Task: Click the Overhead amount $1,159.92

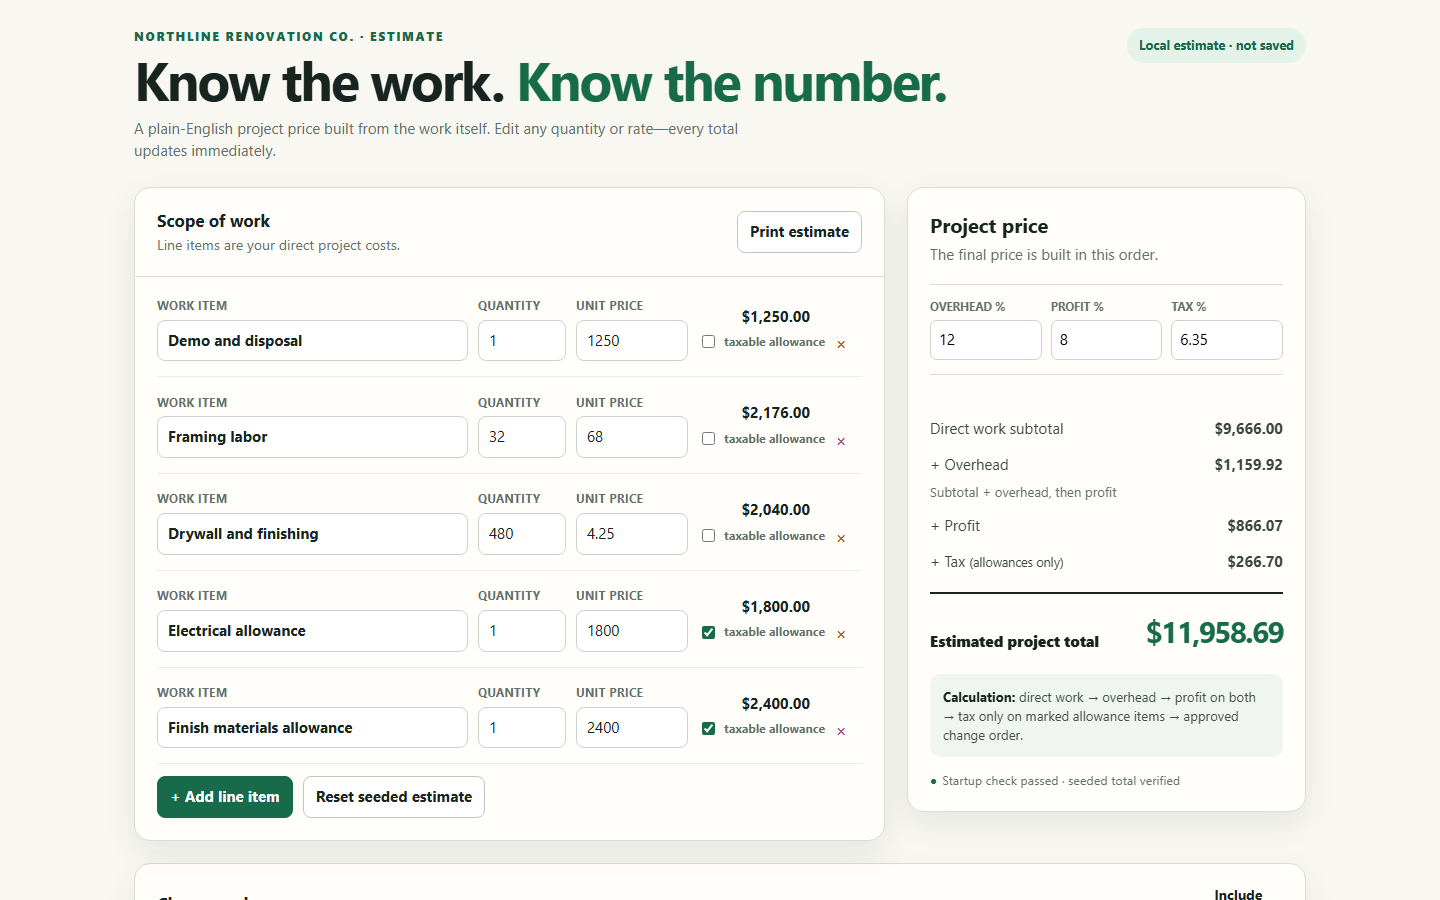Action: click(1249, 465)
